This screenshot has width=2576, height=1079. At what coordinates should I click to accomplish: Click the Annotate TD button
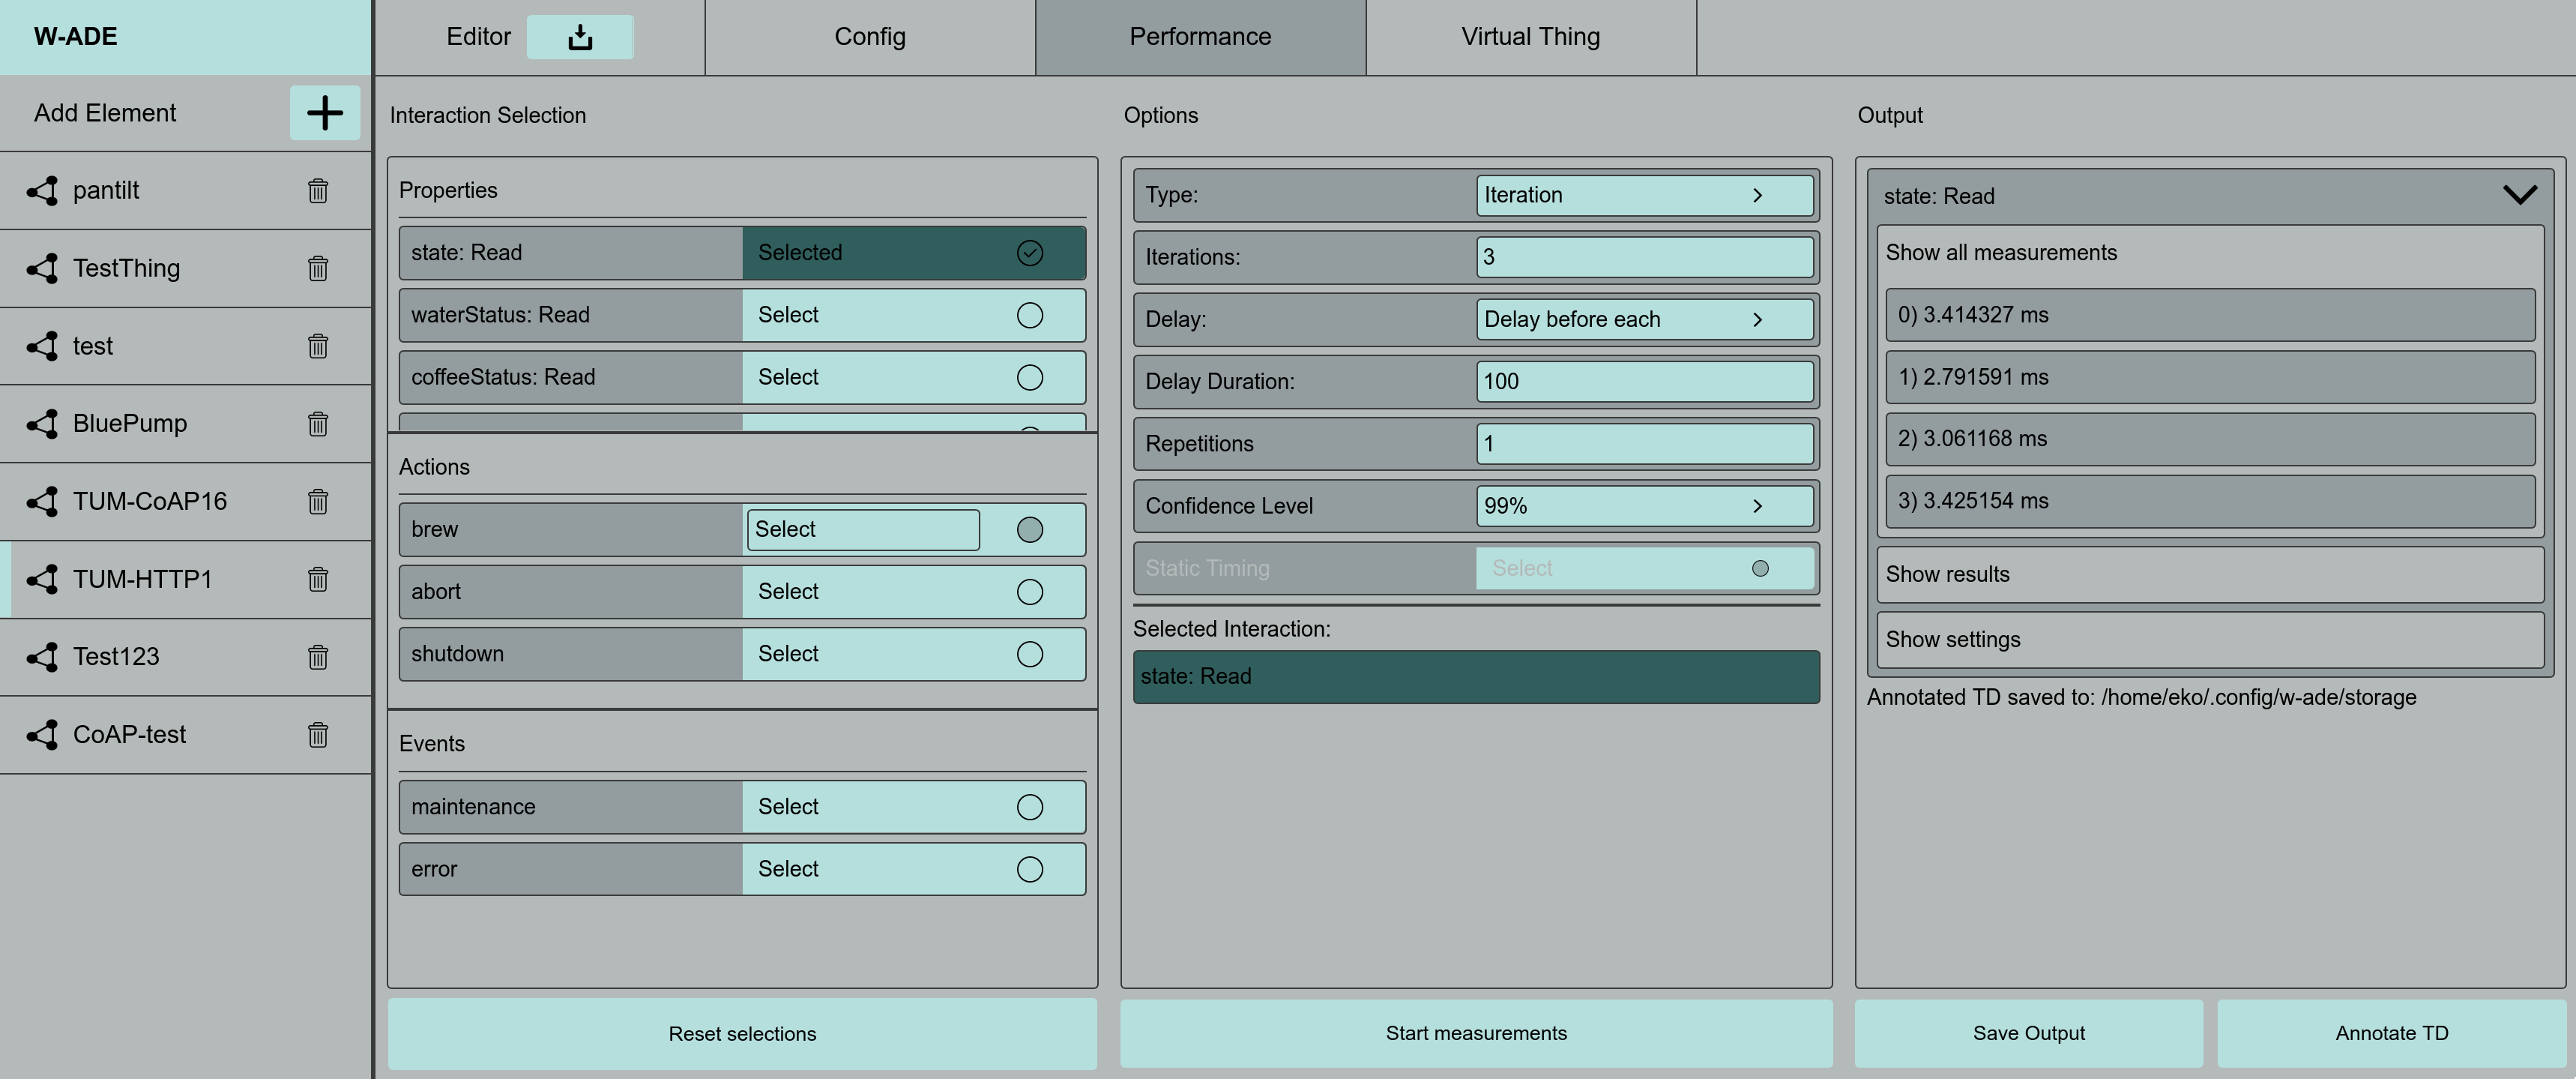[x=2391, y=1033]
